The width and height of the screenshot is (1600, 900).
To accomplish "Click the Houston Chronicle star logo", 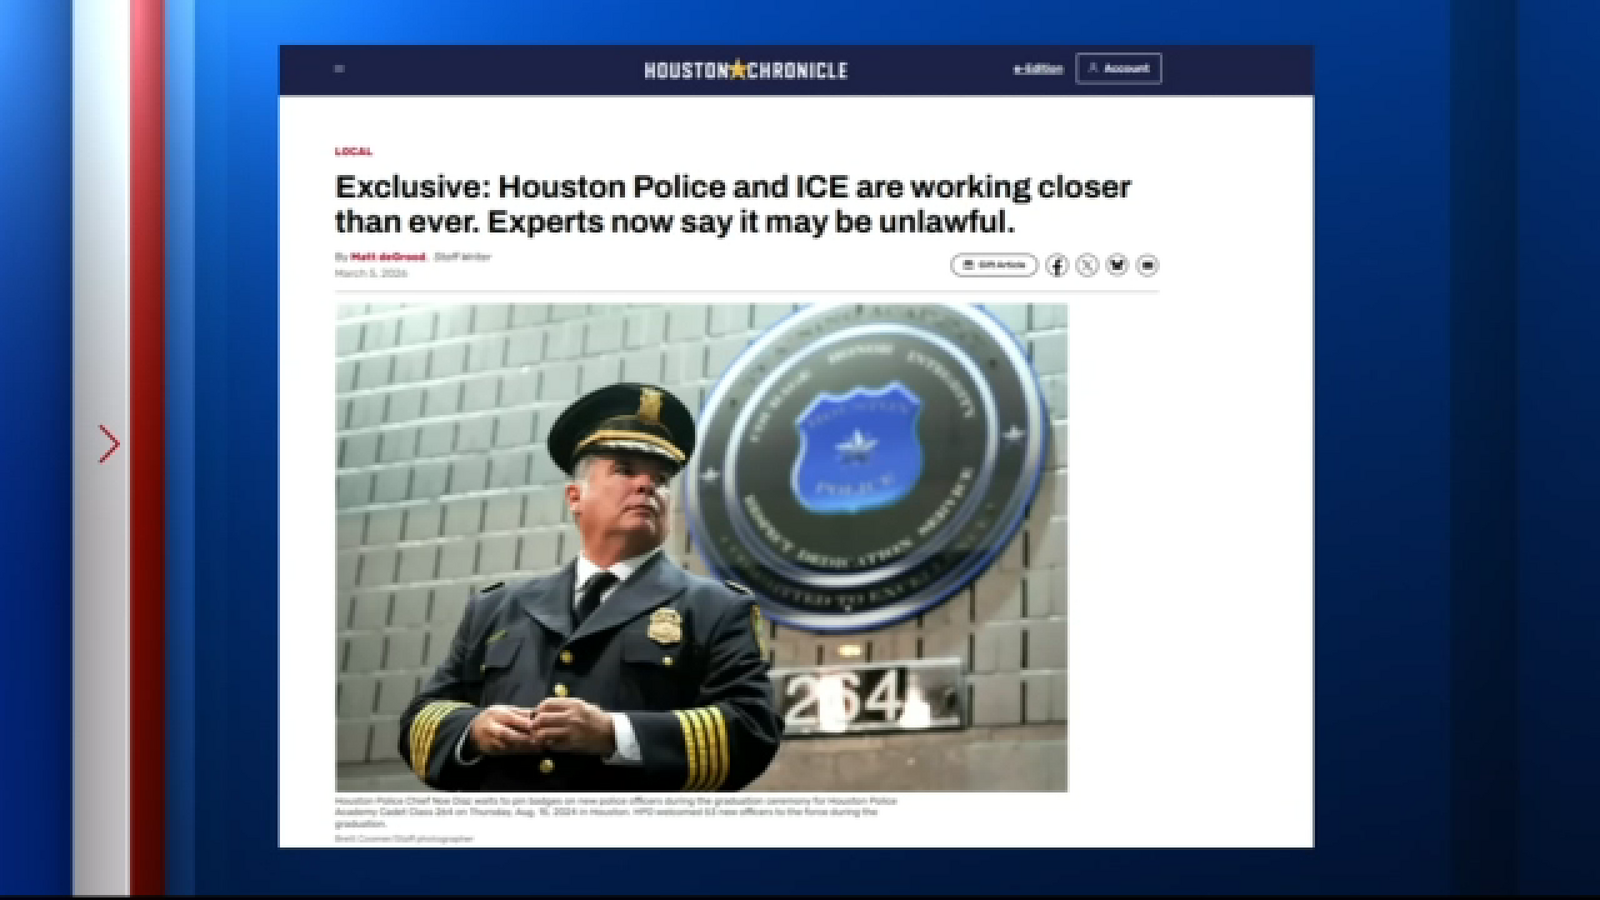I will 737,69.
